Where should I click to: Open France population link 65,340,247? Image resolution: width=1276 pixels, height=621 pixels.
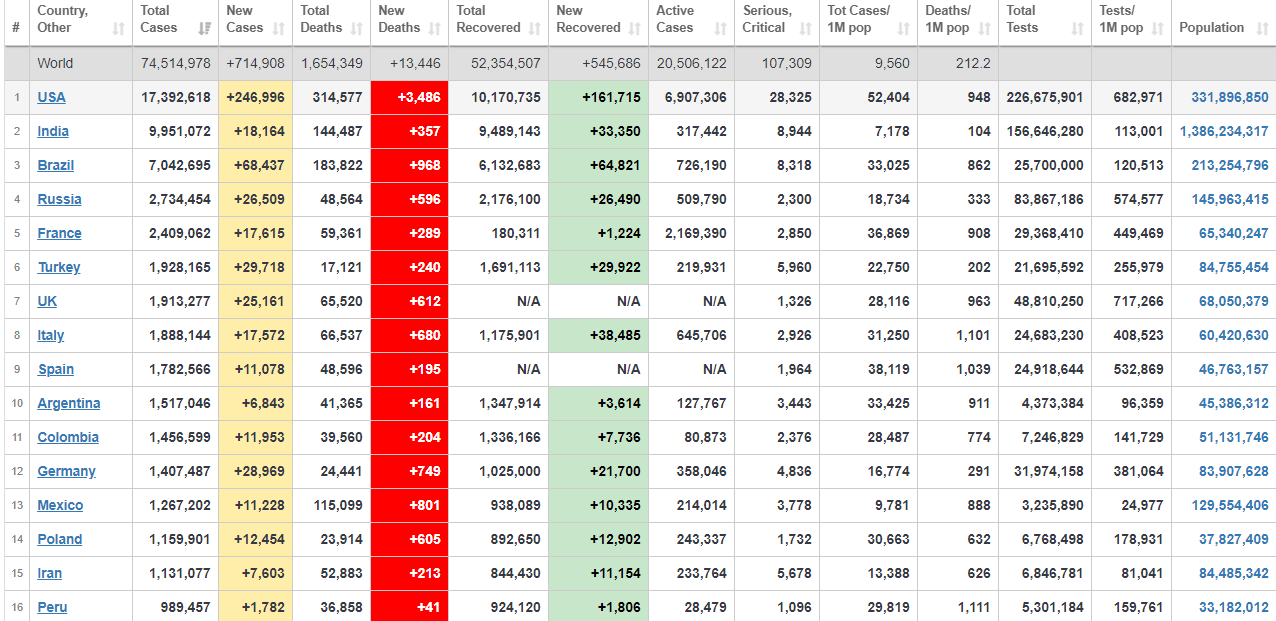tap(1234, 233)
